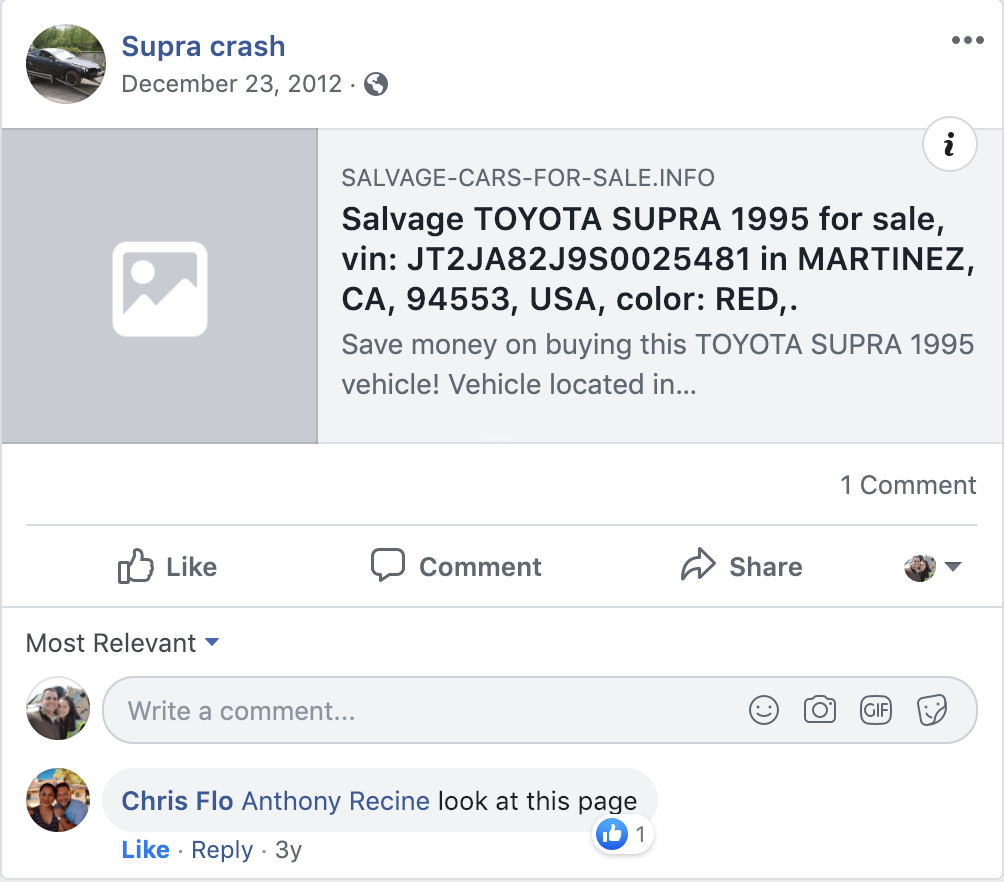Open the December 23, 2012 timestamp
1004x882 pixels.
click(x=232, y=84)
